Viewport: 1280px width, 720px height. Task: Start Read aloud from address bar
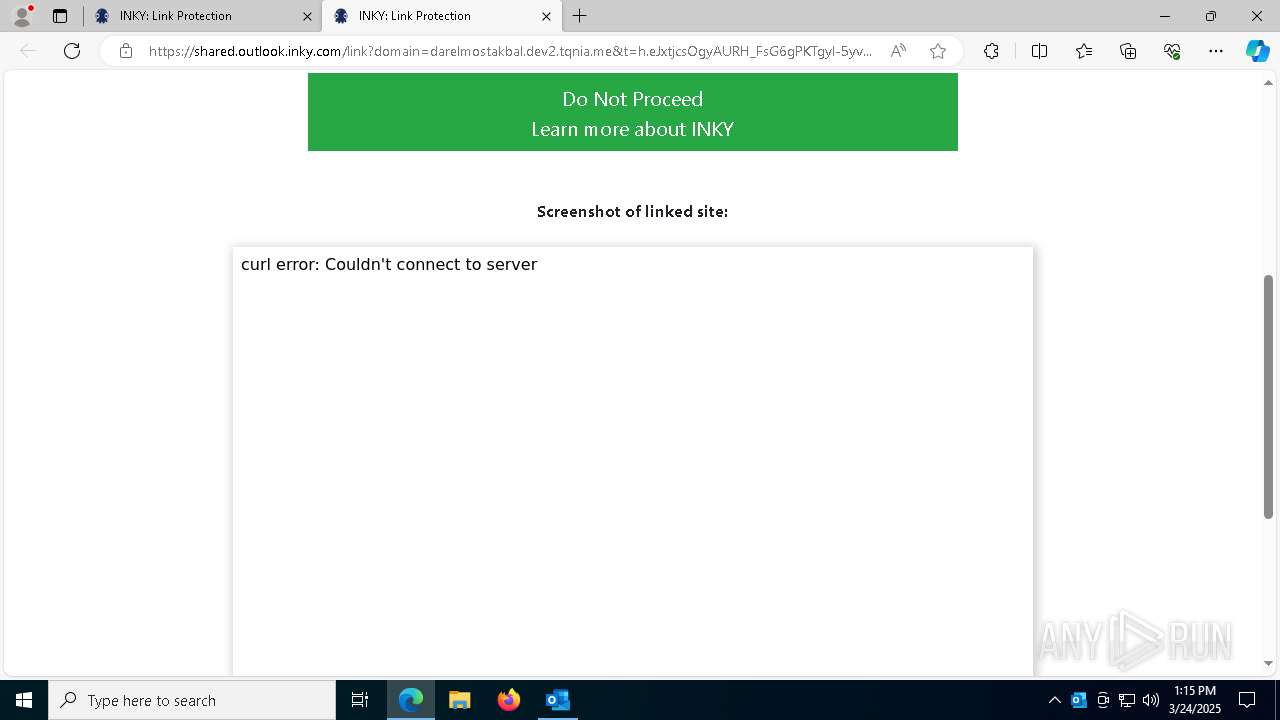(x=898, y=51)
